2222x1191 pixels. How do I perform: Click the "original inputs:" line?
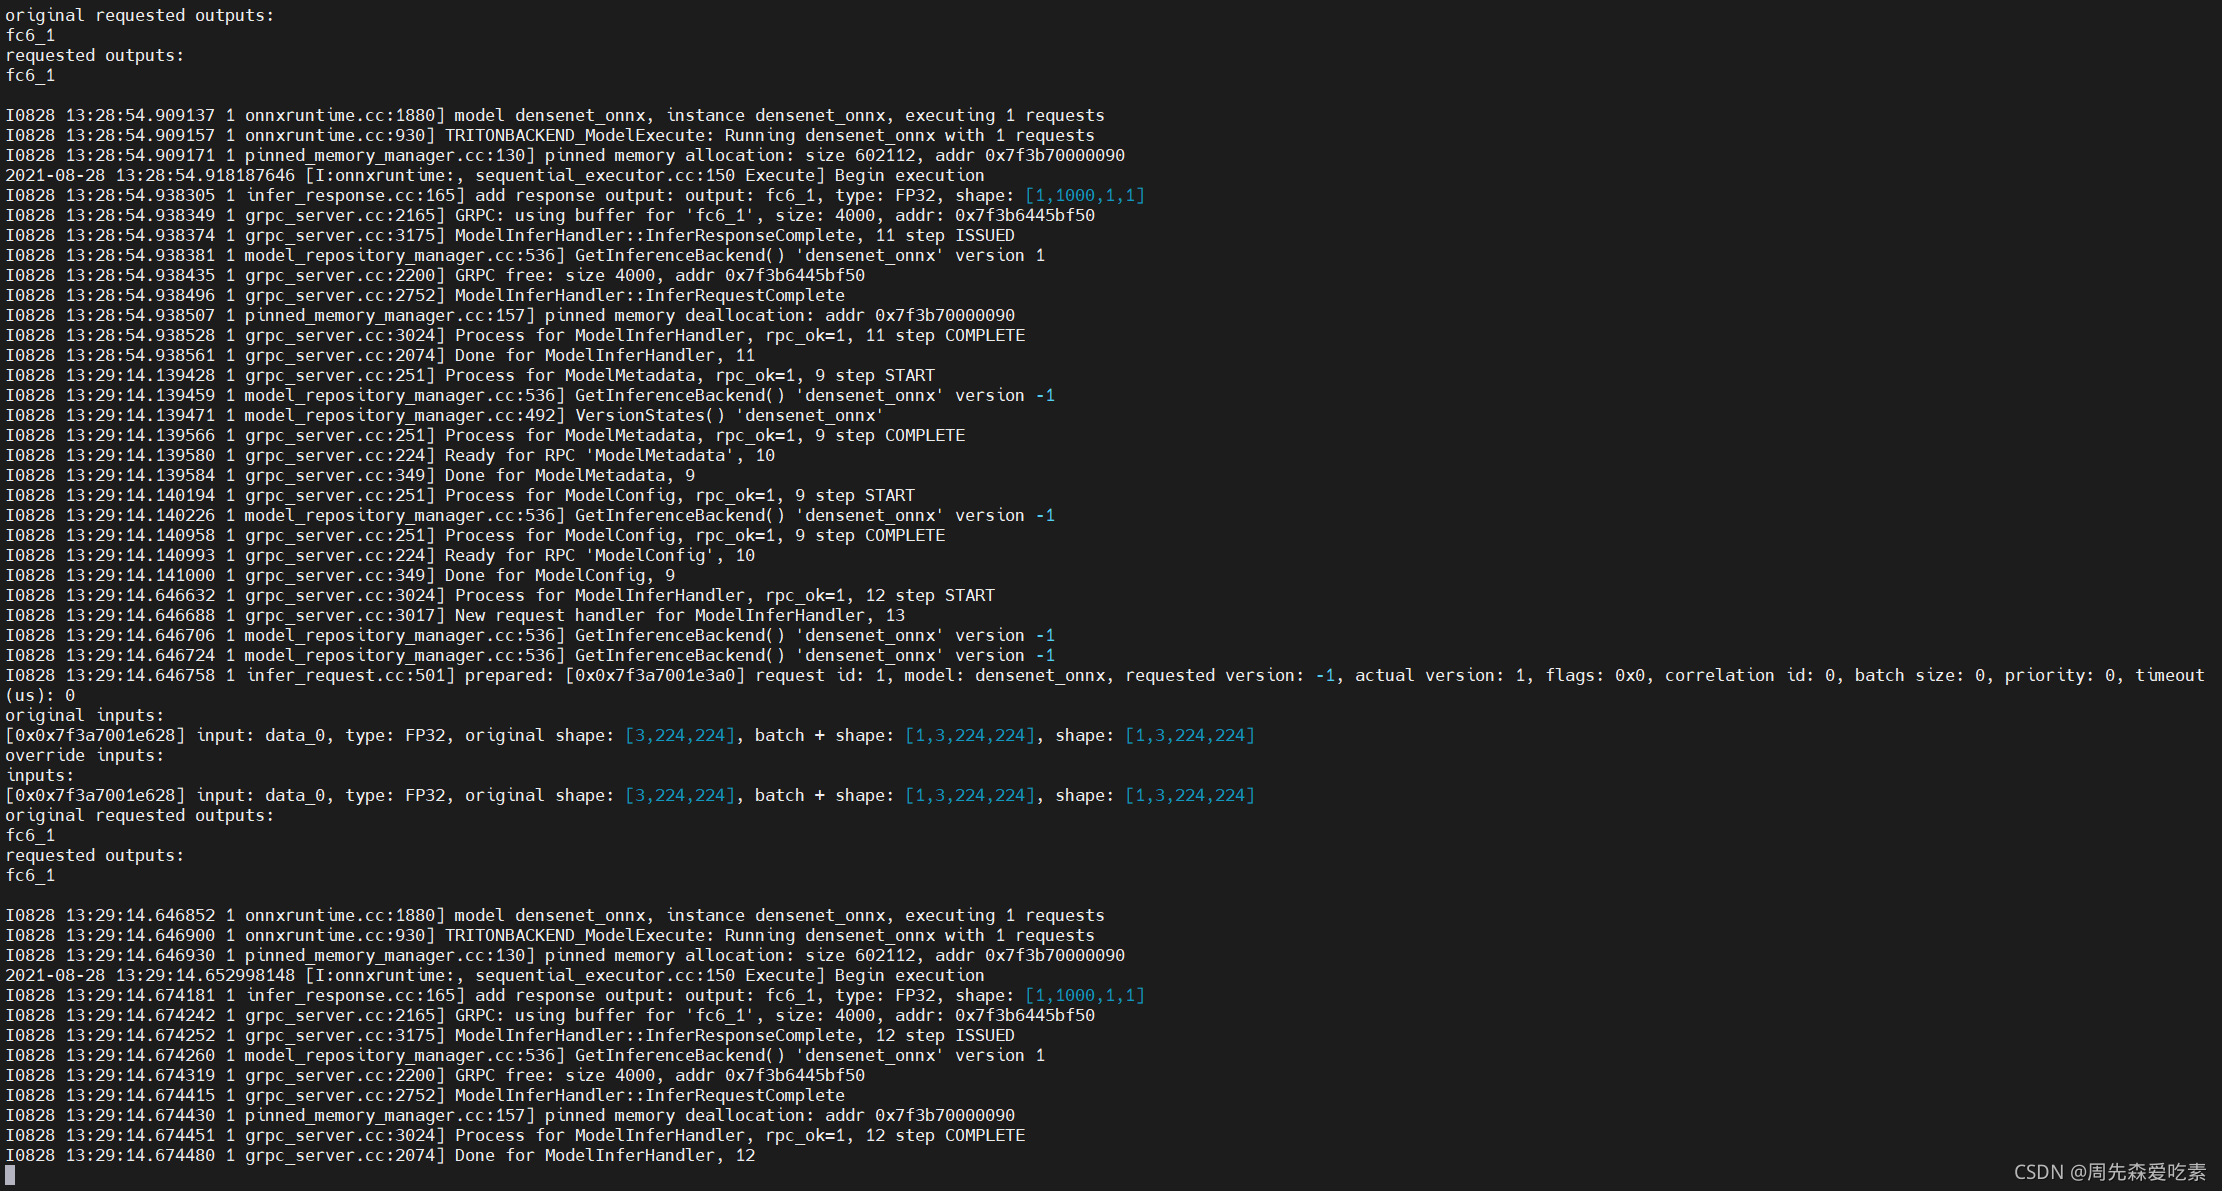(x=85, y=715)
